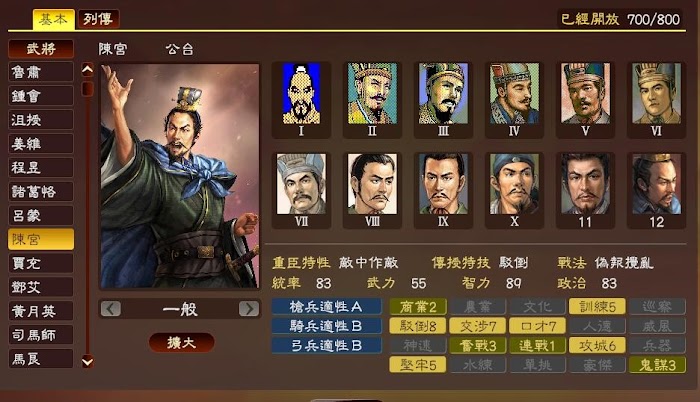Click the officer list scrollbar handle

pyautogui.click(x=88, y=88)
